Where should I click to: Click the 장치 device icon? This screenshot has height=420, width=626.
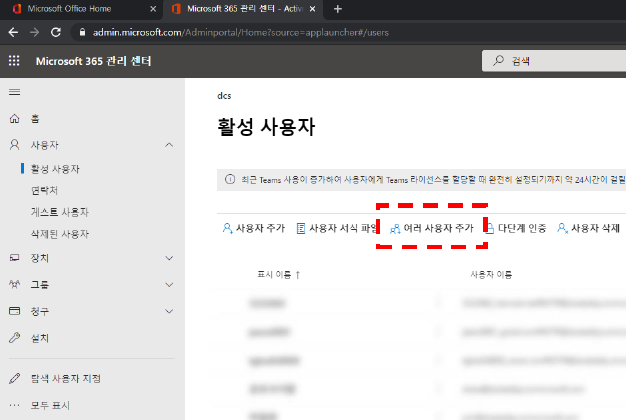(14, 258)
